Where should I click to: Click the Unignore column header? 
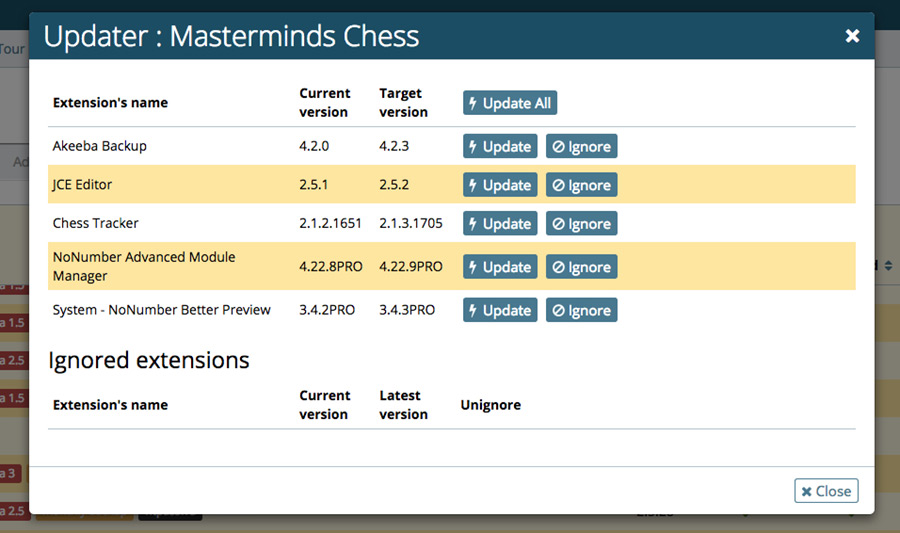[x=490, y=405]
